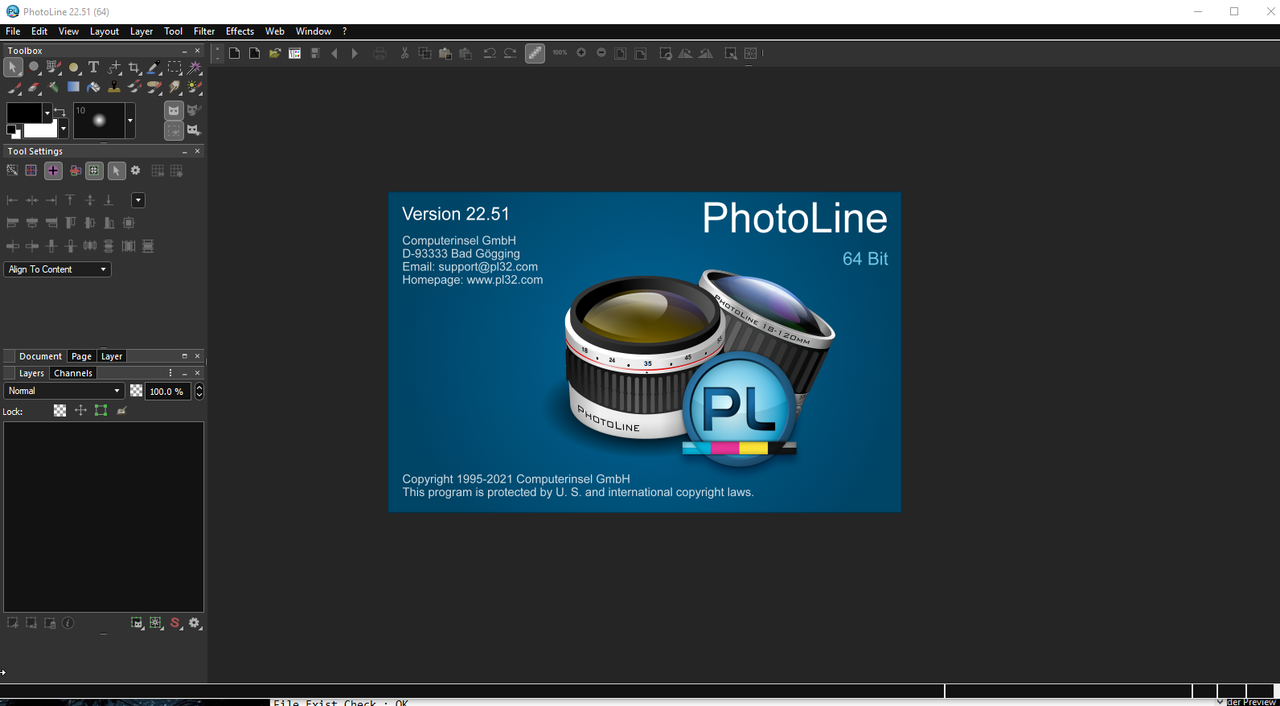Select the Dodge light brush tool
Screen dimensions: 1280x706
click(194, 87)
